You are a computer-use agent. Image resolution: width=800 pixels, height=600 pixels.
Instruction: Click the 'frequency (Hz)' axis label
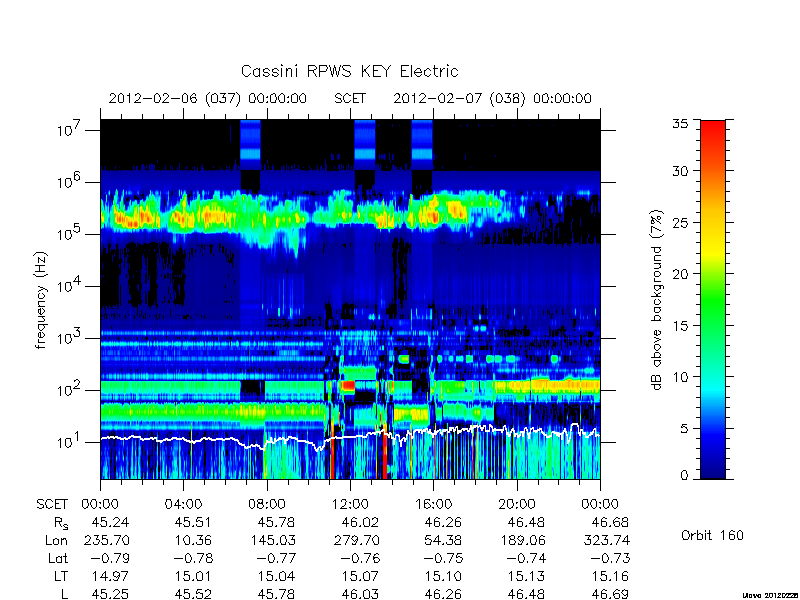pos(41,300)
